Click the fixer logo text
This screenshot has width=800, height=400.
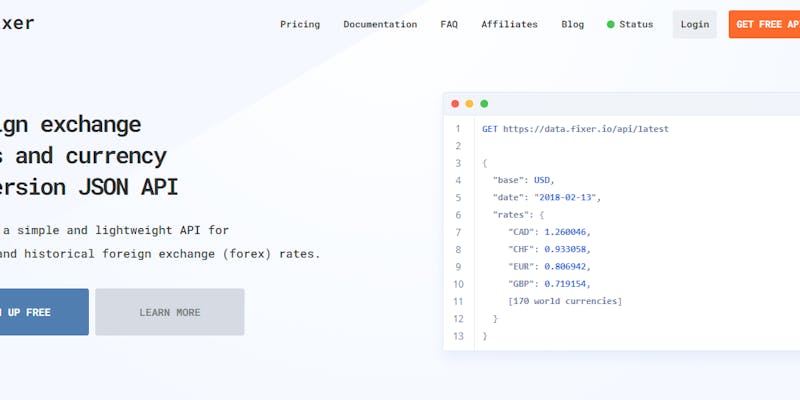tap(17, 23)
